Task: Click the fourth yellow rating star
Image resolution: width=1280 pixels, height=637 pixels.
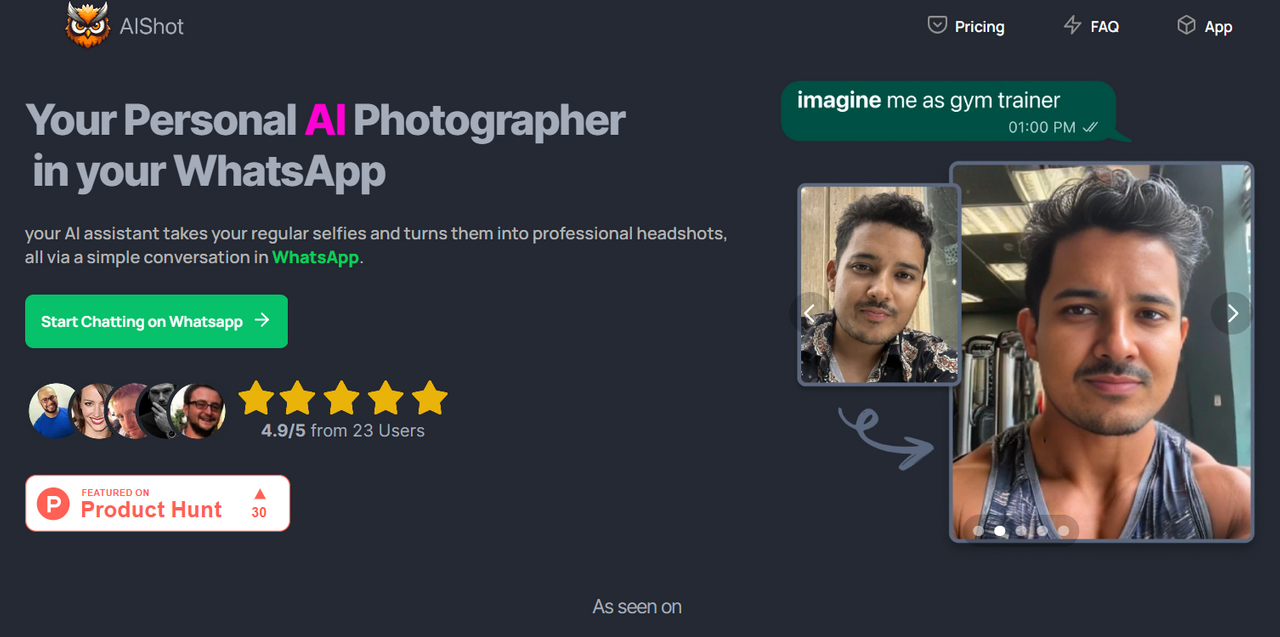Action: coord(386,397)
